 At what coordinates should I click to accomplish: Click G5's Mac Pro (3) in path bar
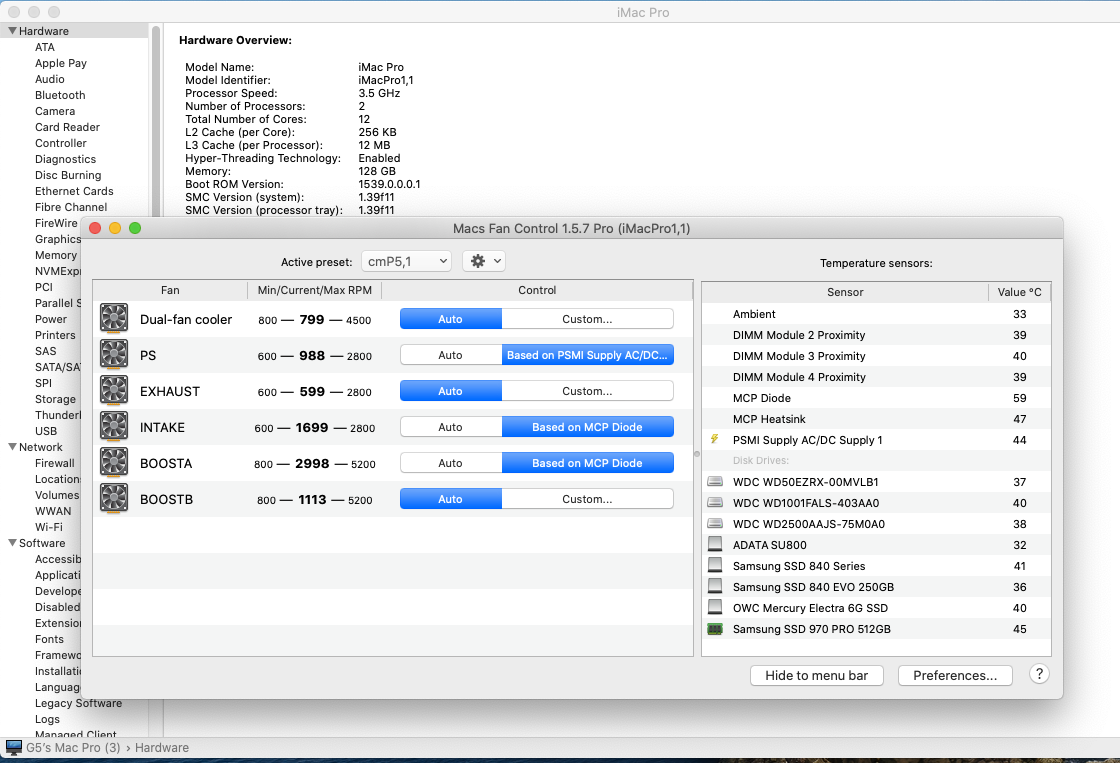coord(73,747)
